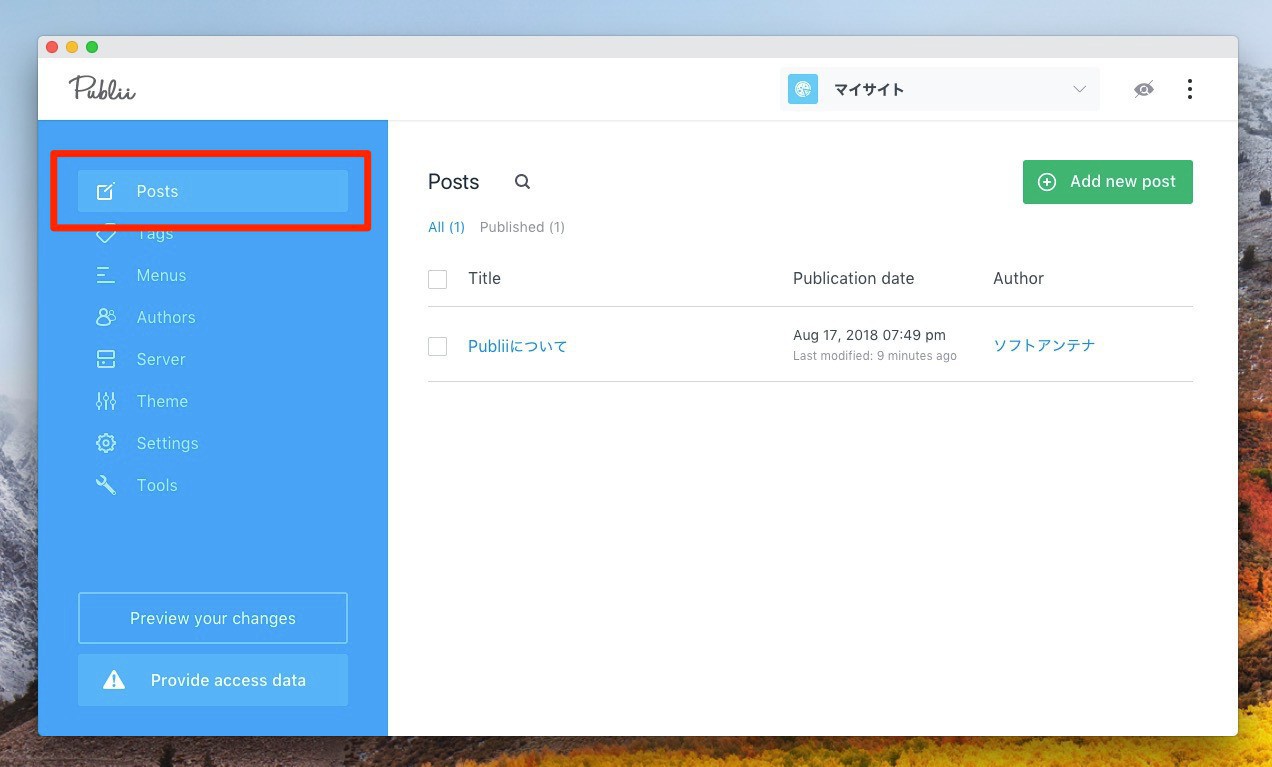
Task: Click the Settings gear icon
Action: [106, 443]
